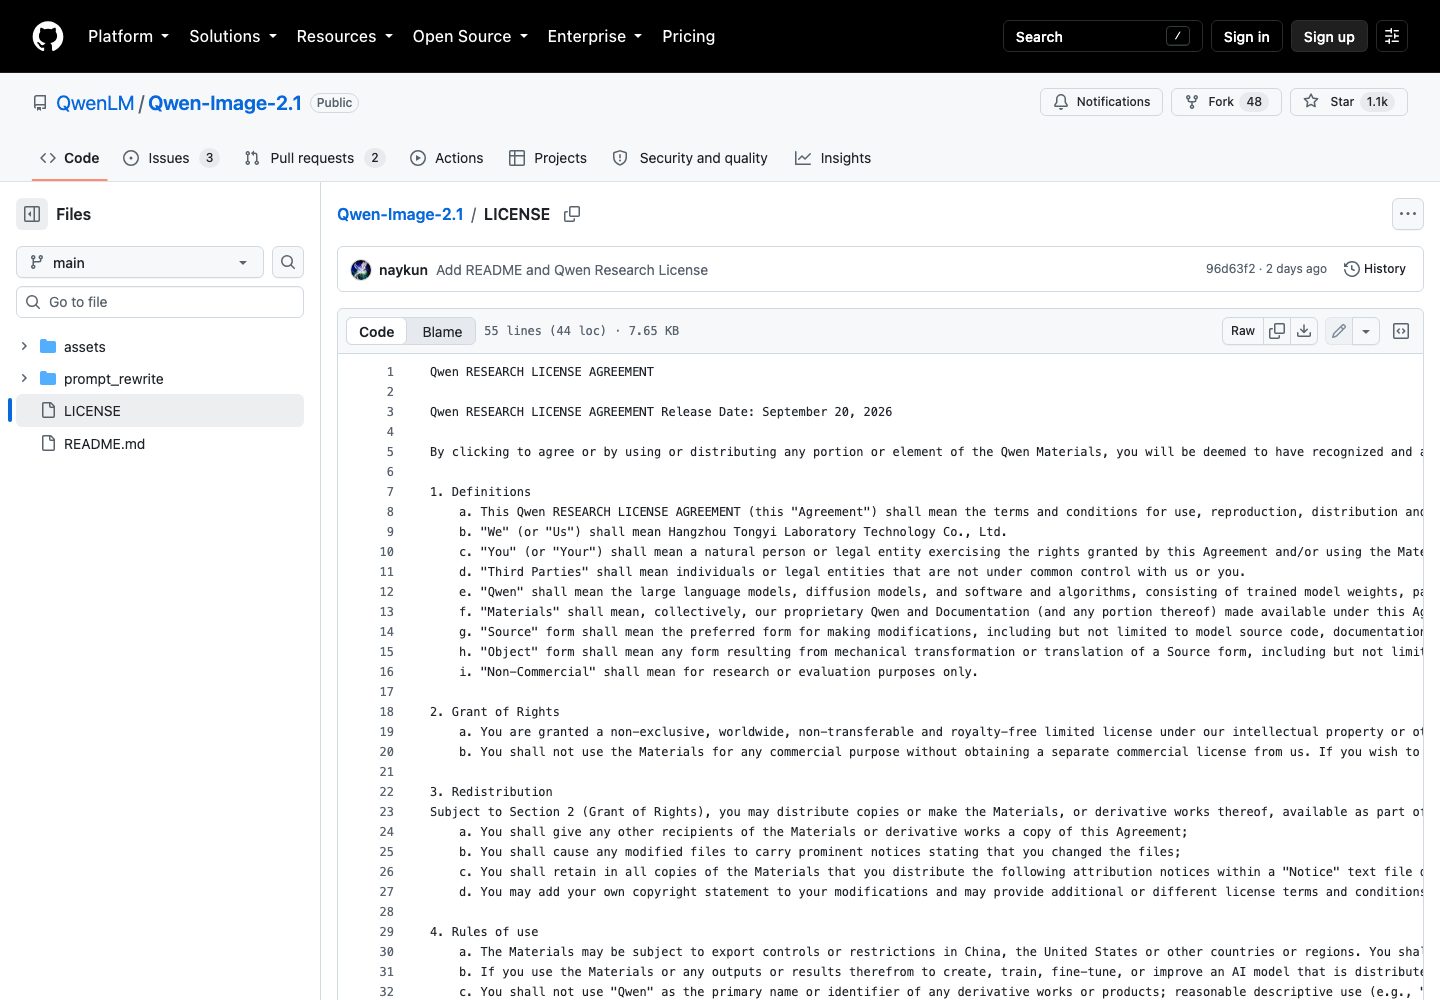Select LICENSE in the file tree
Image resolution: width=1440 pixels, height=1000 pixels.
tap(160, 411)
